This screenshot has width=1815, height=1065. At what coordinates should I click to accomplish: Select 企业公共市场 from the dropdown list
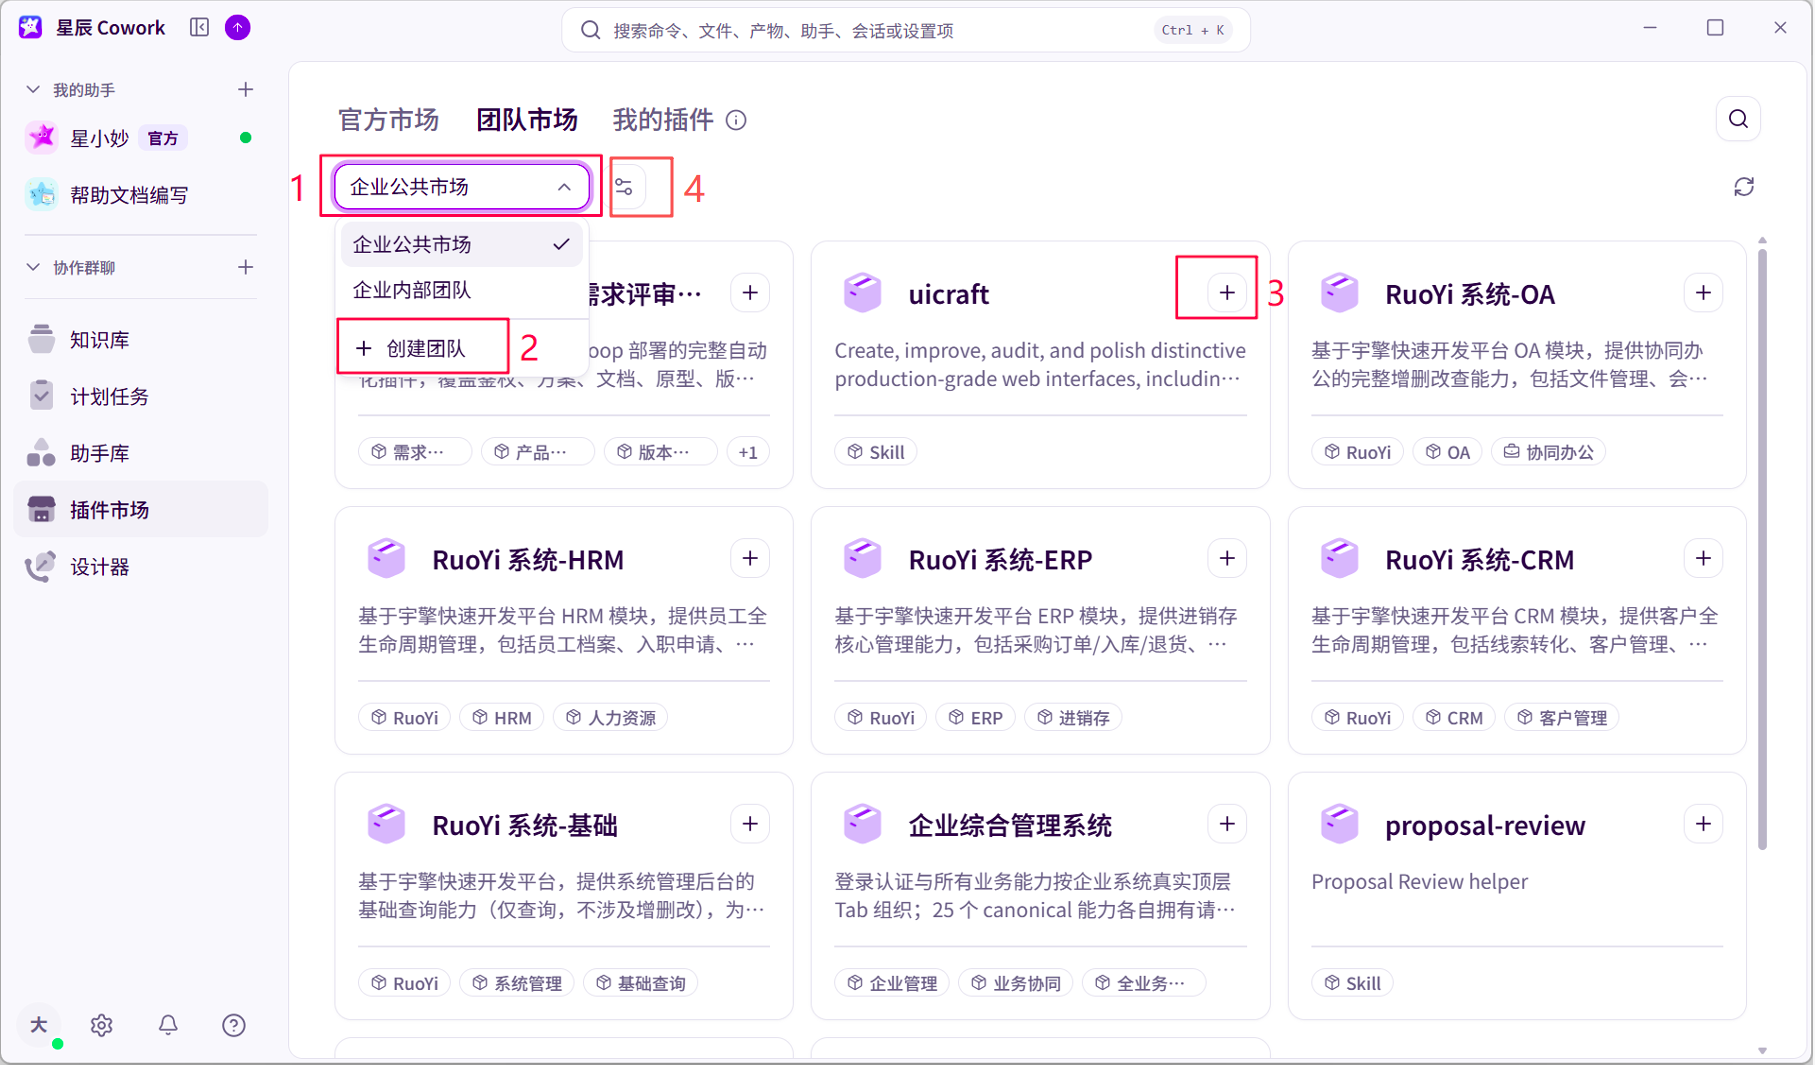[461, 244]
